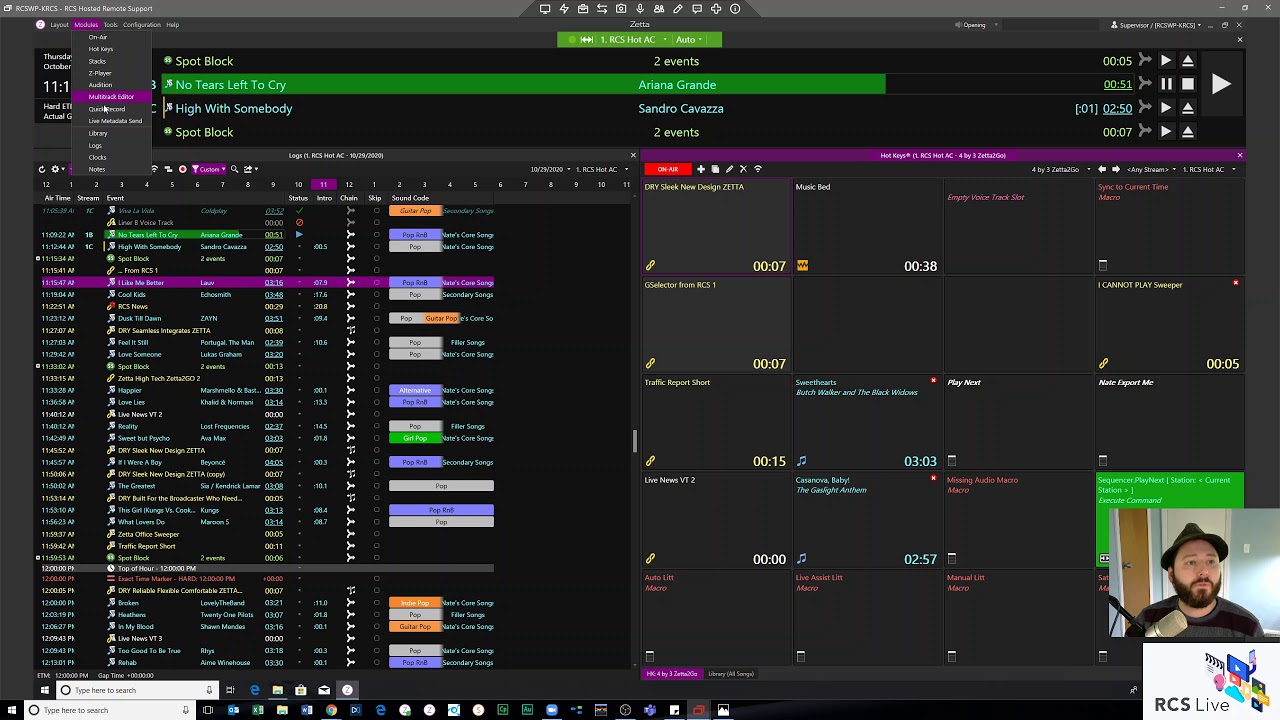Toggle Skip for Cool Kids row

point(376,295)
